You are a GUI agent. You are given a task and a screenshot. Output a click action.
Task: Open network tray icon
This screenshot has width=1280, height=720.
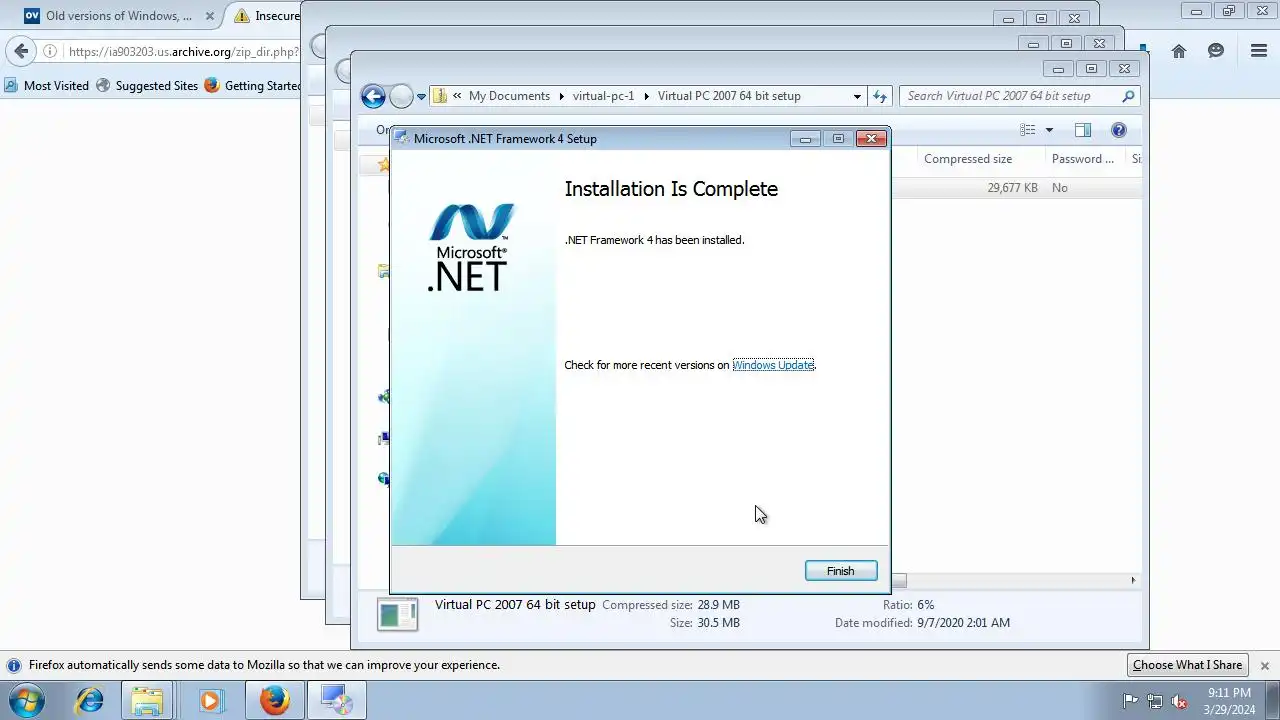1155,701
